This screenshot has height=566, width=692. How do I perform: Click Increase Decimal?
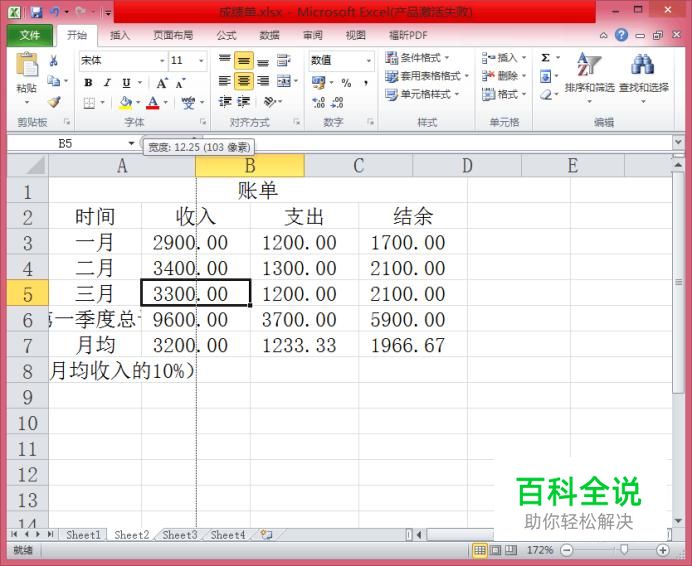click(318, 103)
